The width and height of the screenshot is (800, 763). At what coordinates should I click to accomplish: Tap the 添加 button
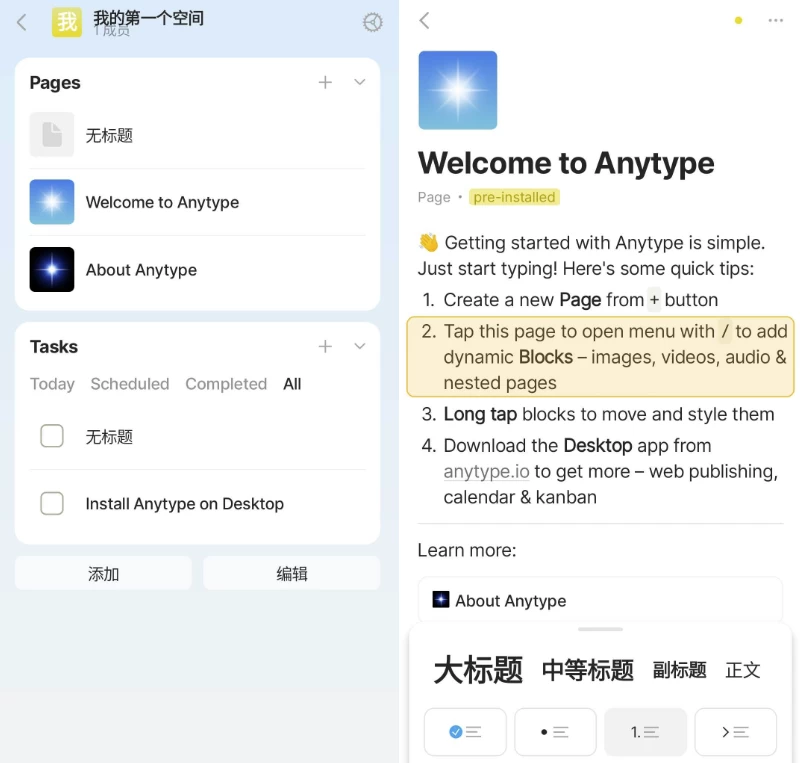[103, 573]
